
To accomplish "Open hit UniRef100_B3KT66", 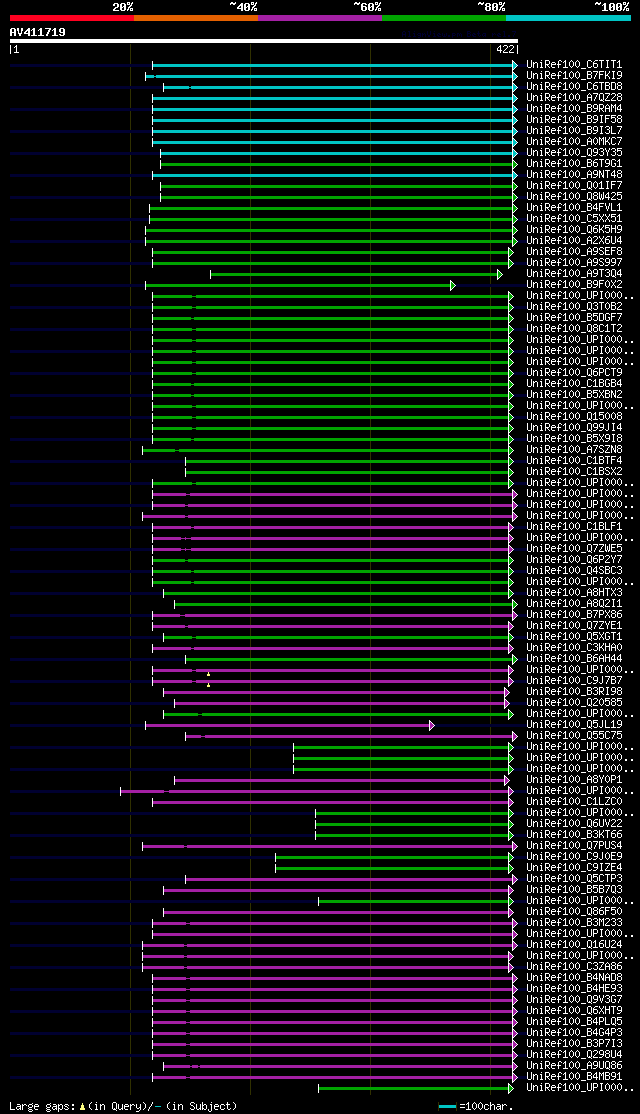I will 575,835.
